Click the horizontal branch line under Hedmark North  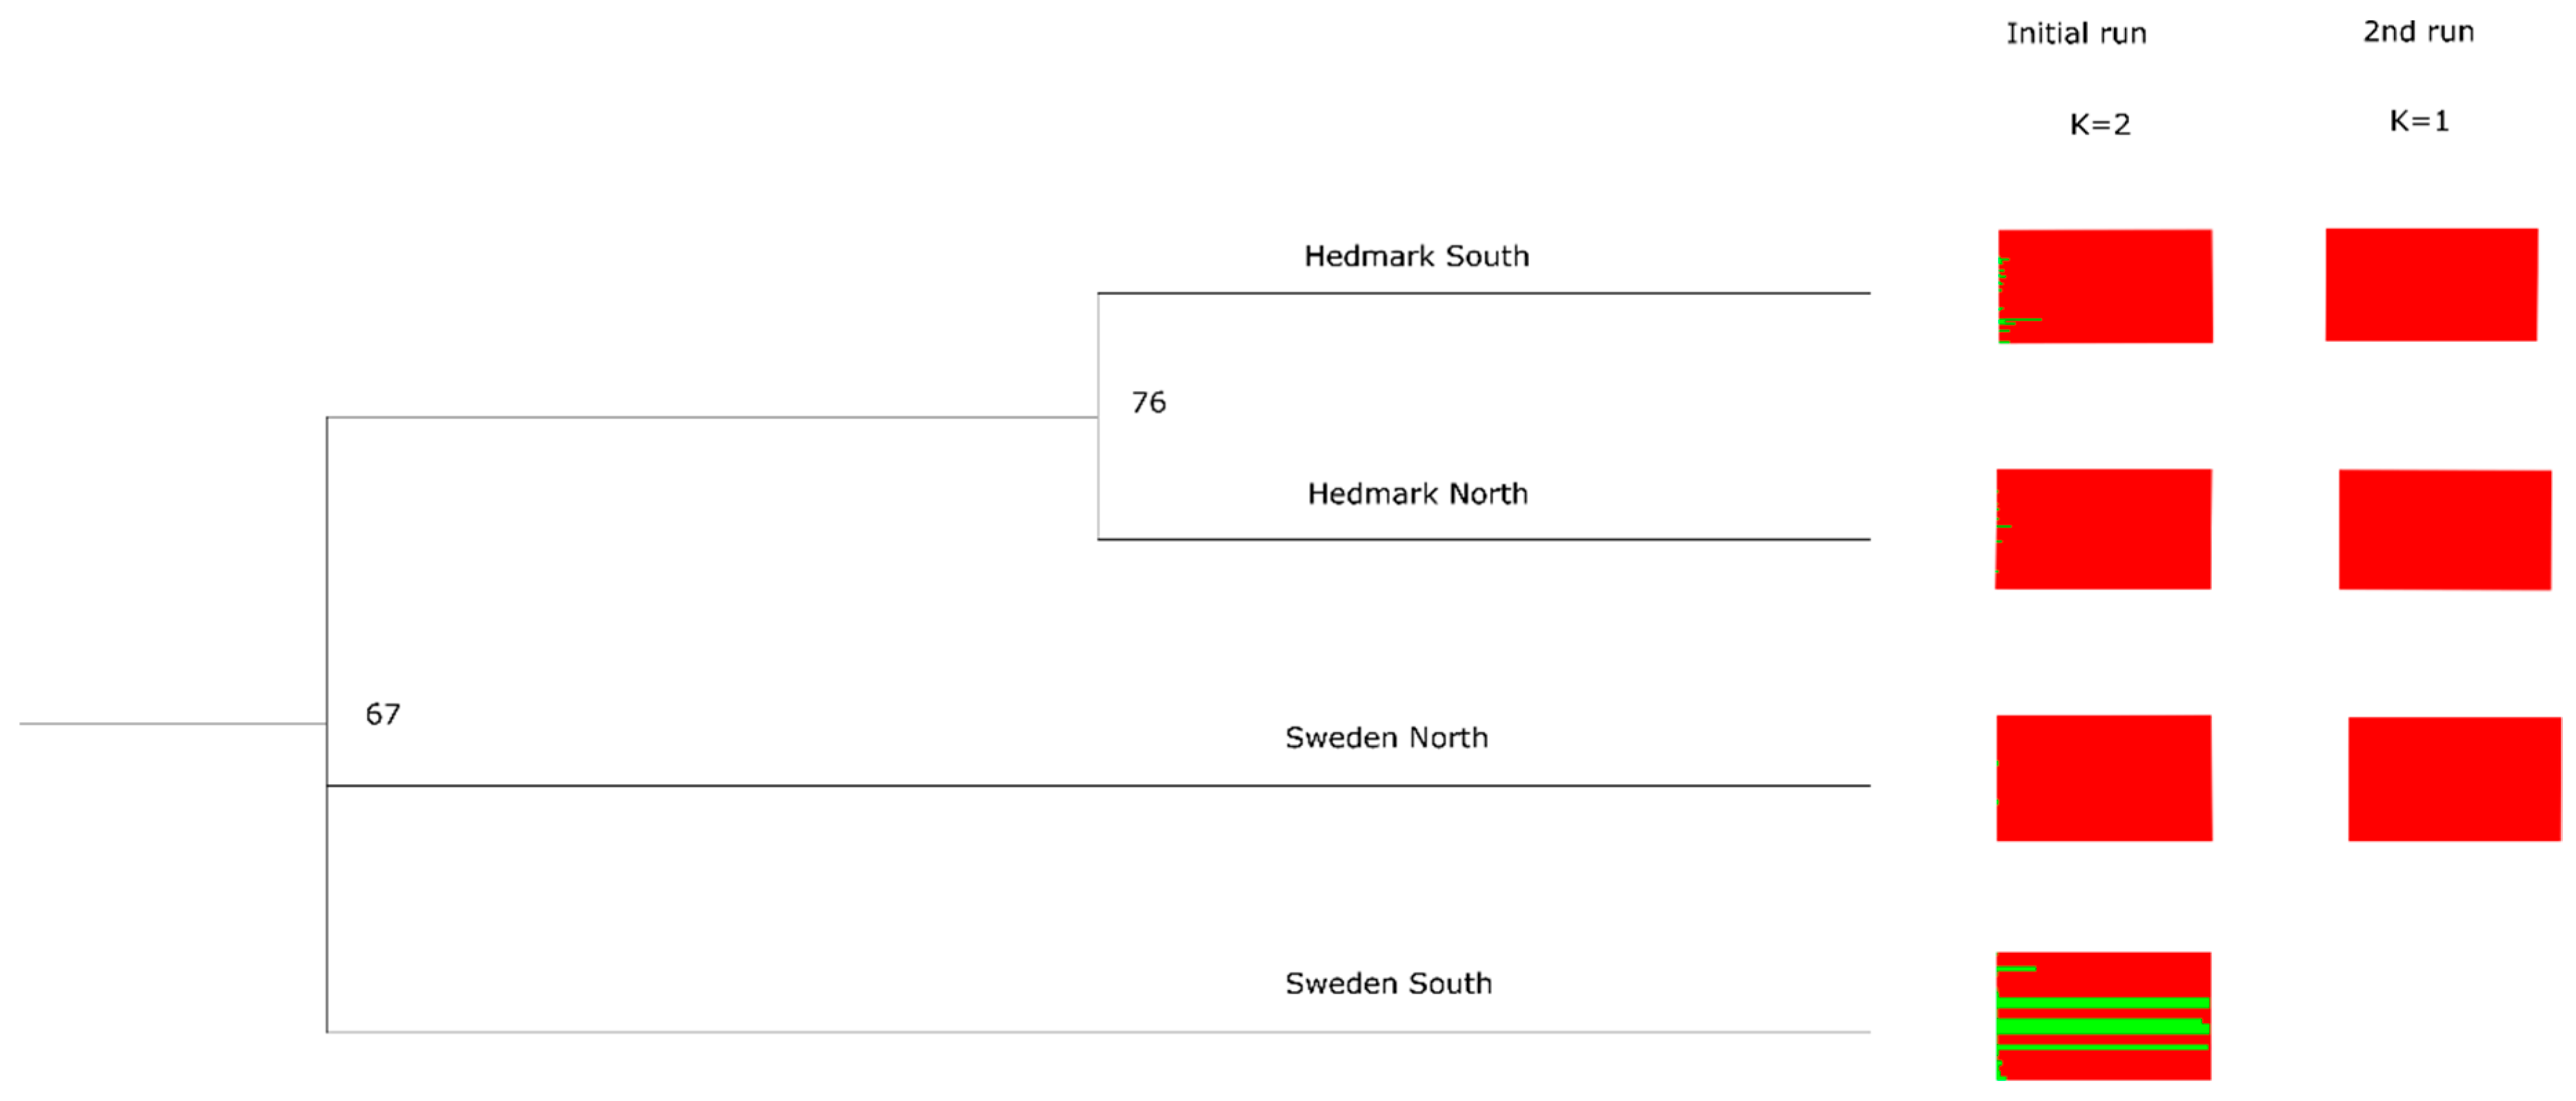(1483, 540)
